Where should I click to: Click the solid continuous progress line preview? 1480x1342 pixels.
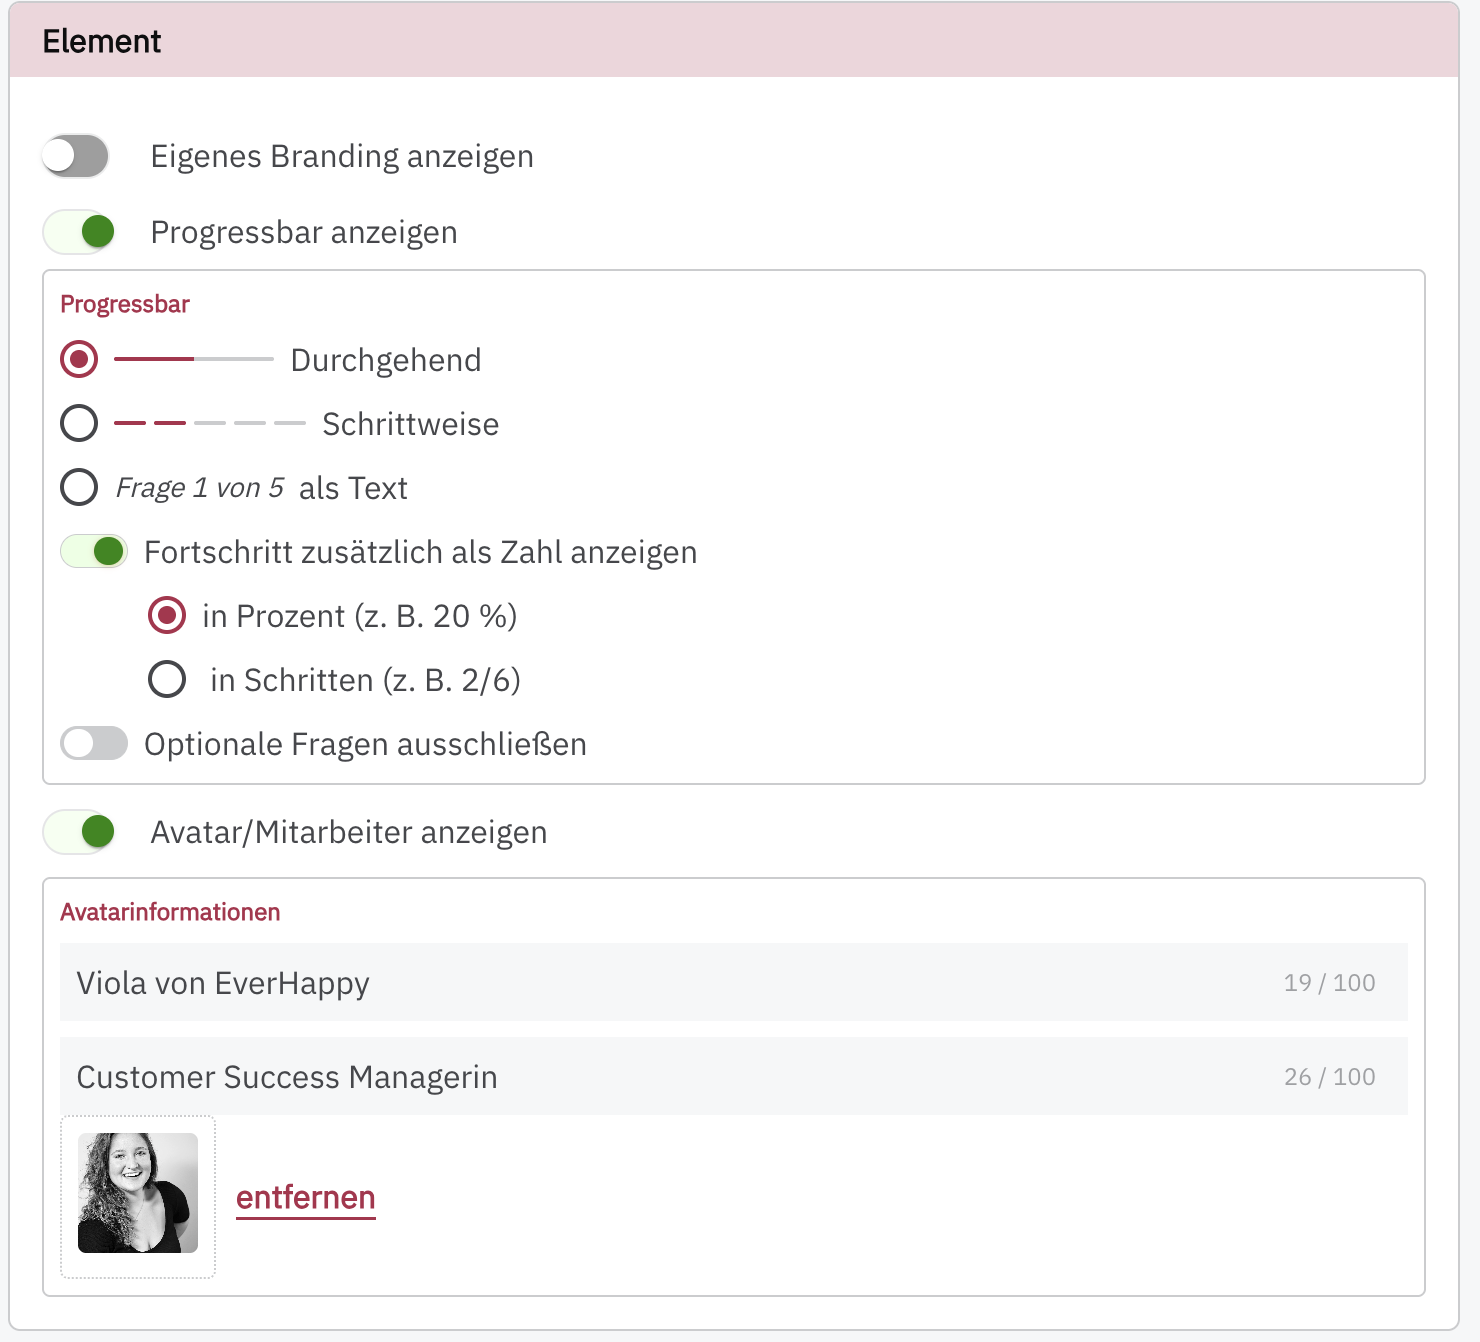pos(193,359)
